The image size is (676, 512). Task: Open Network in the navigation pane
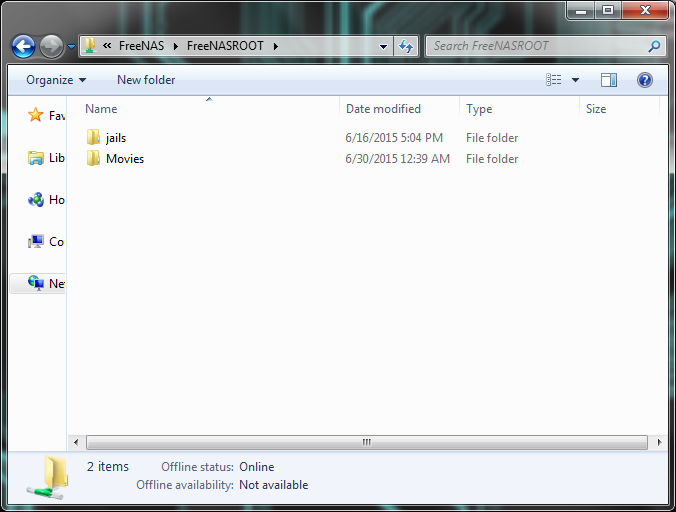coord(37,284)
